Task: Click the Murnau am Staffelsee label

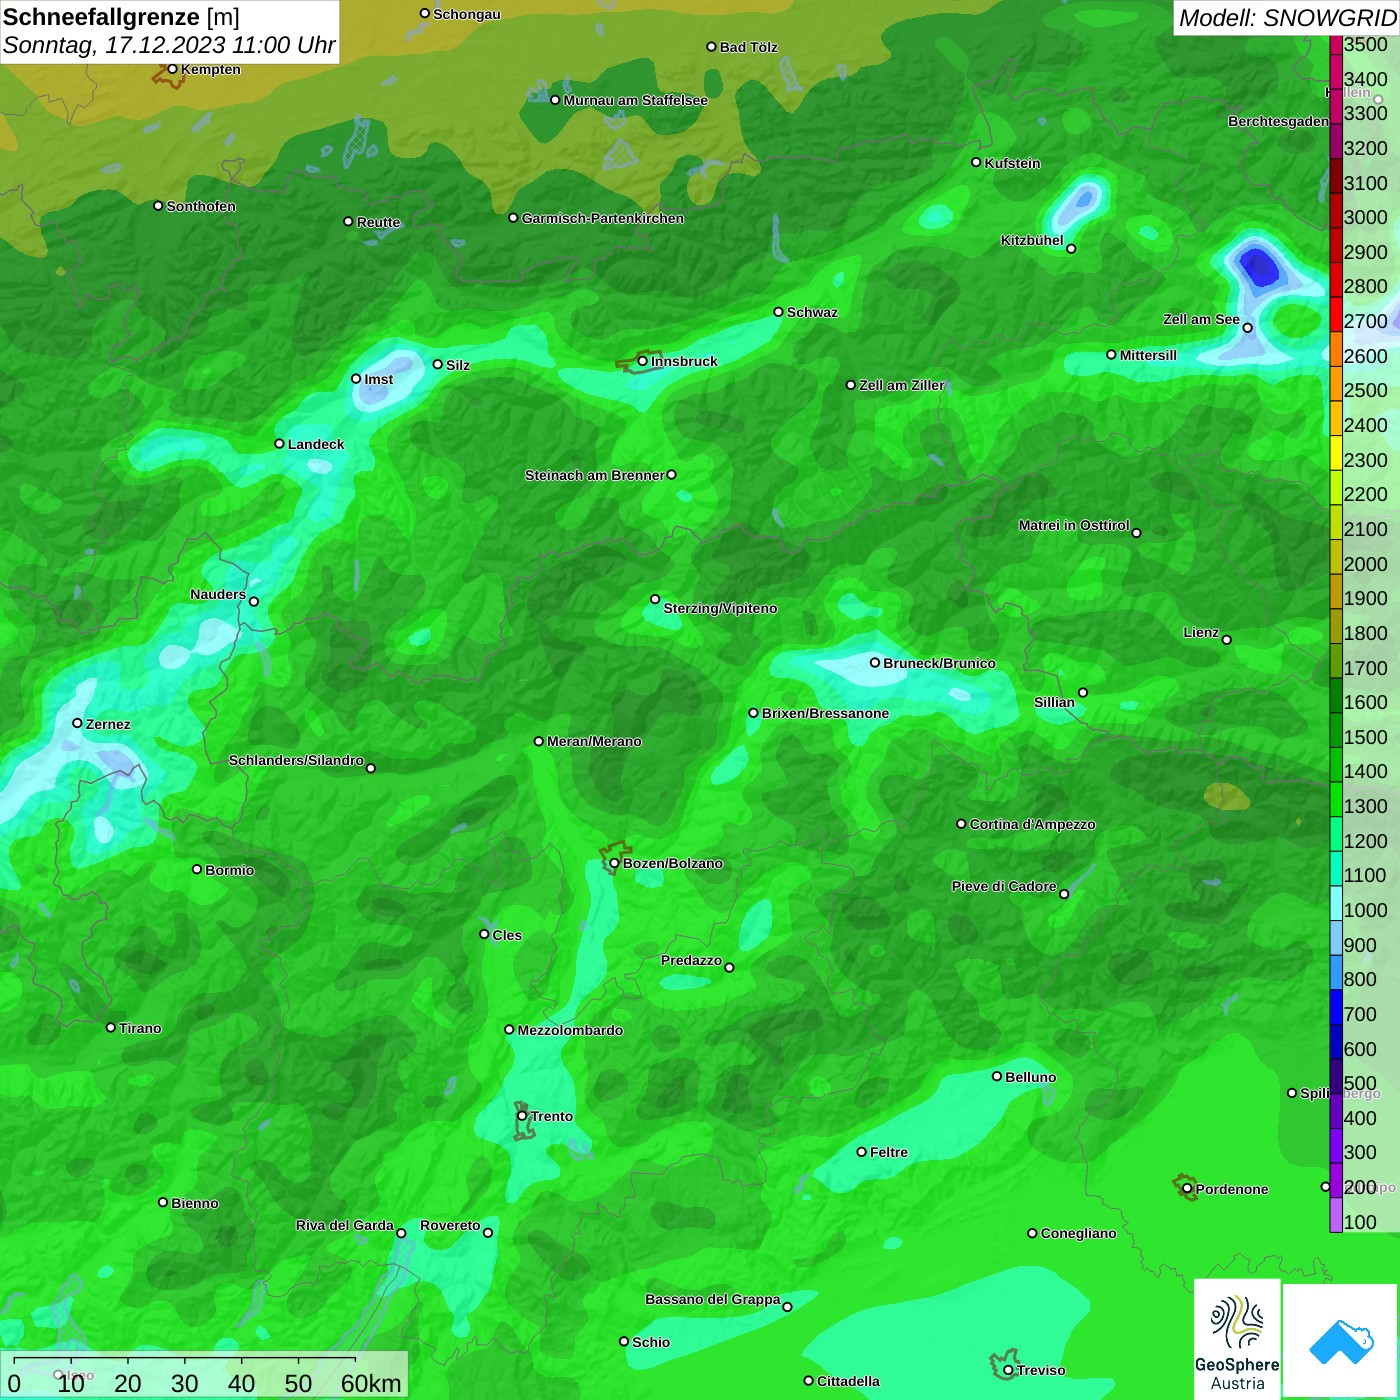Action: pos(636,100)
